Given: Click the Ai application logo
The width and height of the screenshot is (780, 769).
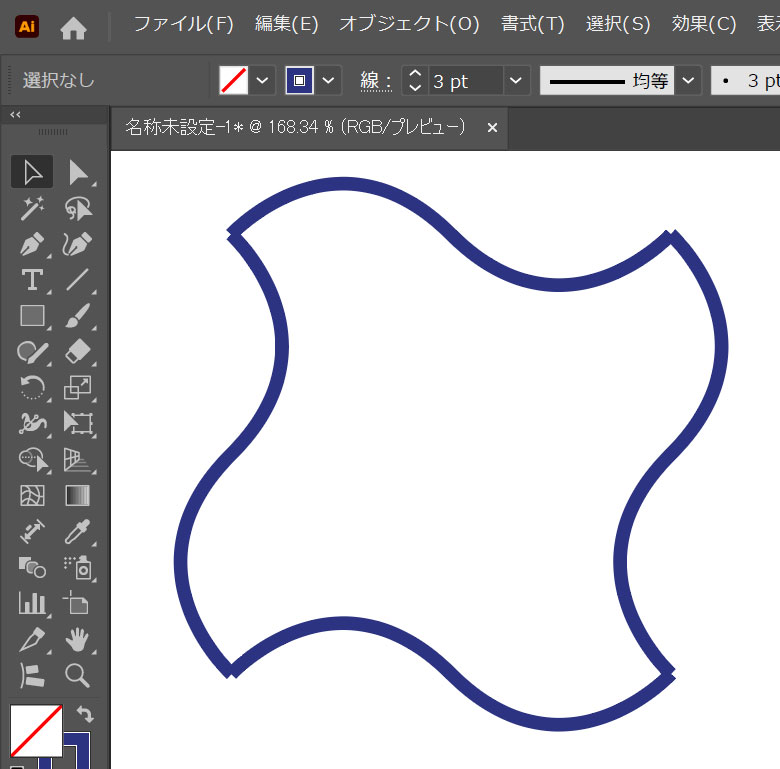Looking at the screenshot, I should 27,26.
